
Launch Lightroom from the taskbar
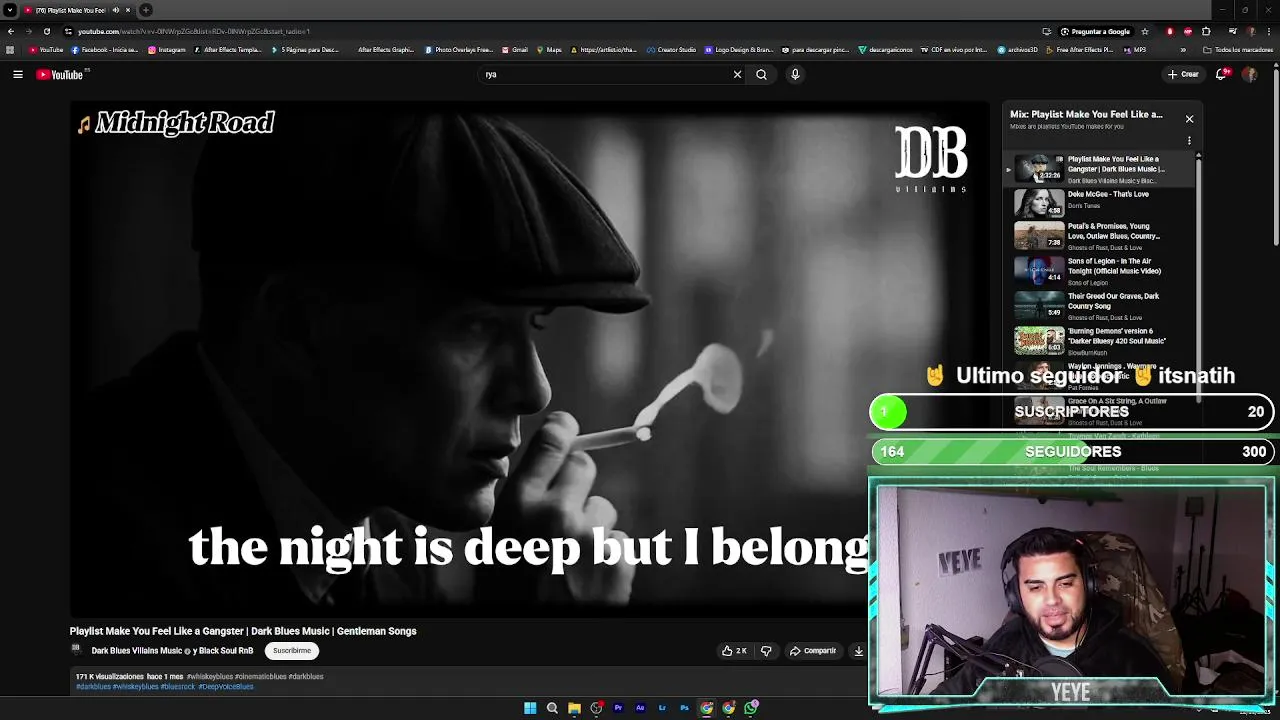tap(662, 708)
